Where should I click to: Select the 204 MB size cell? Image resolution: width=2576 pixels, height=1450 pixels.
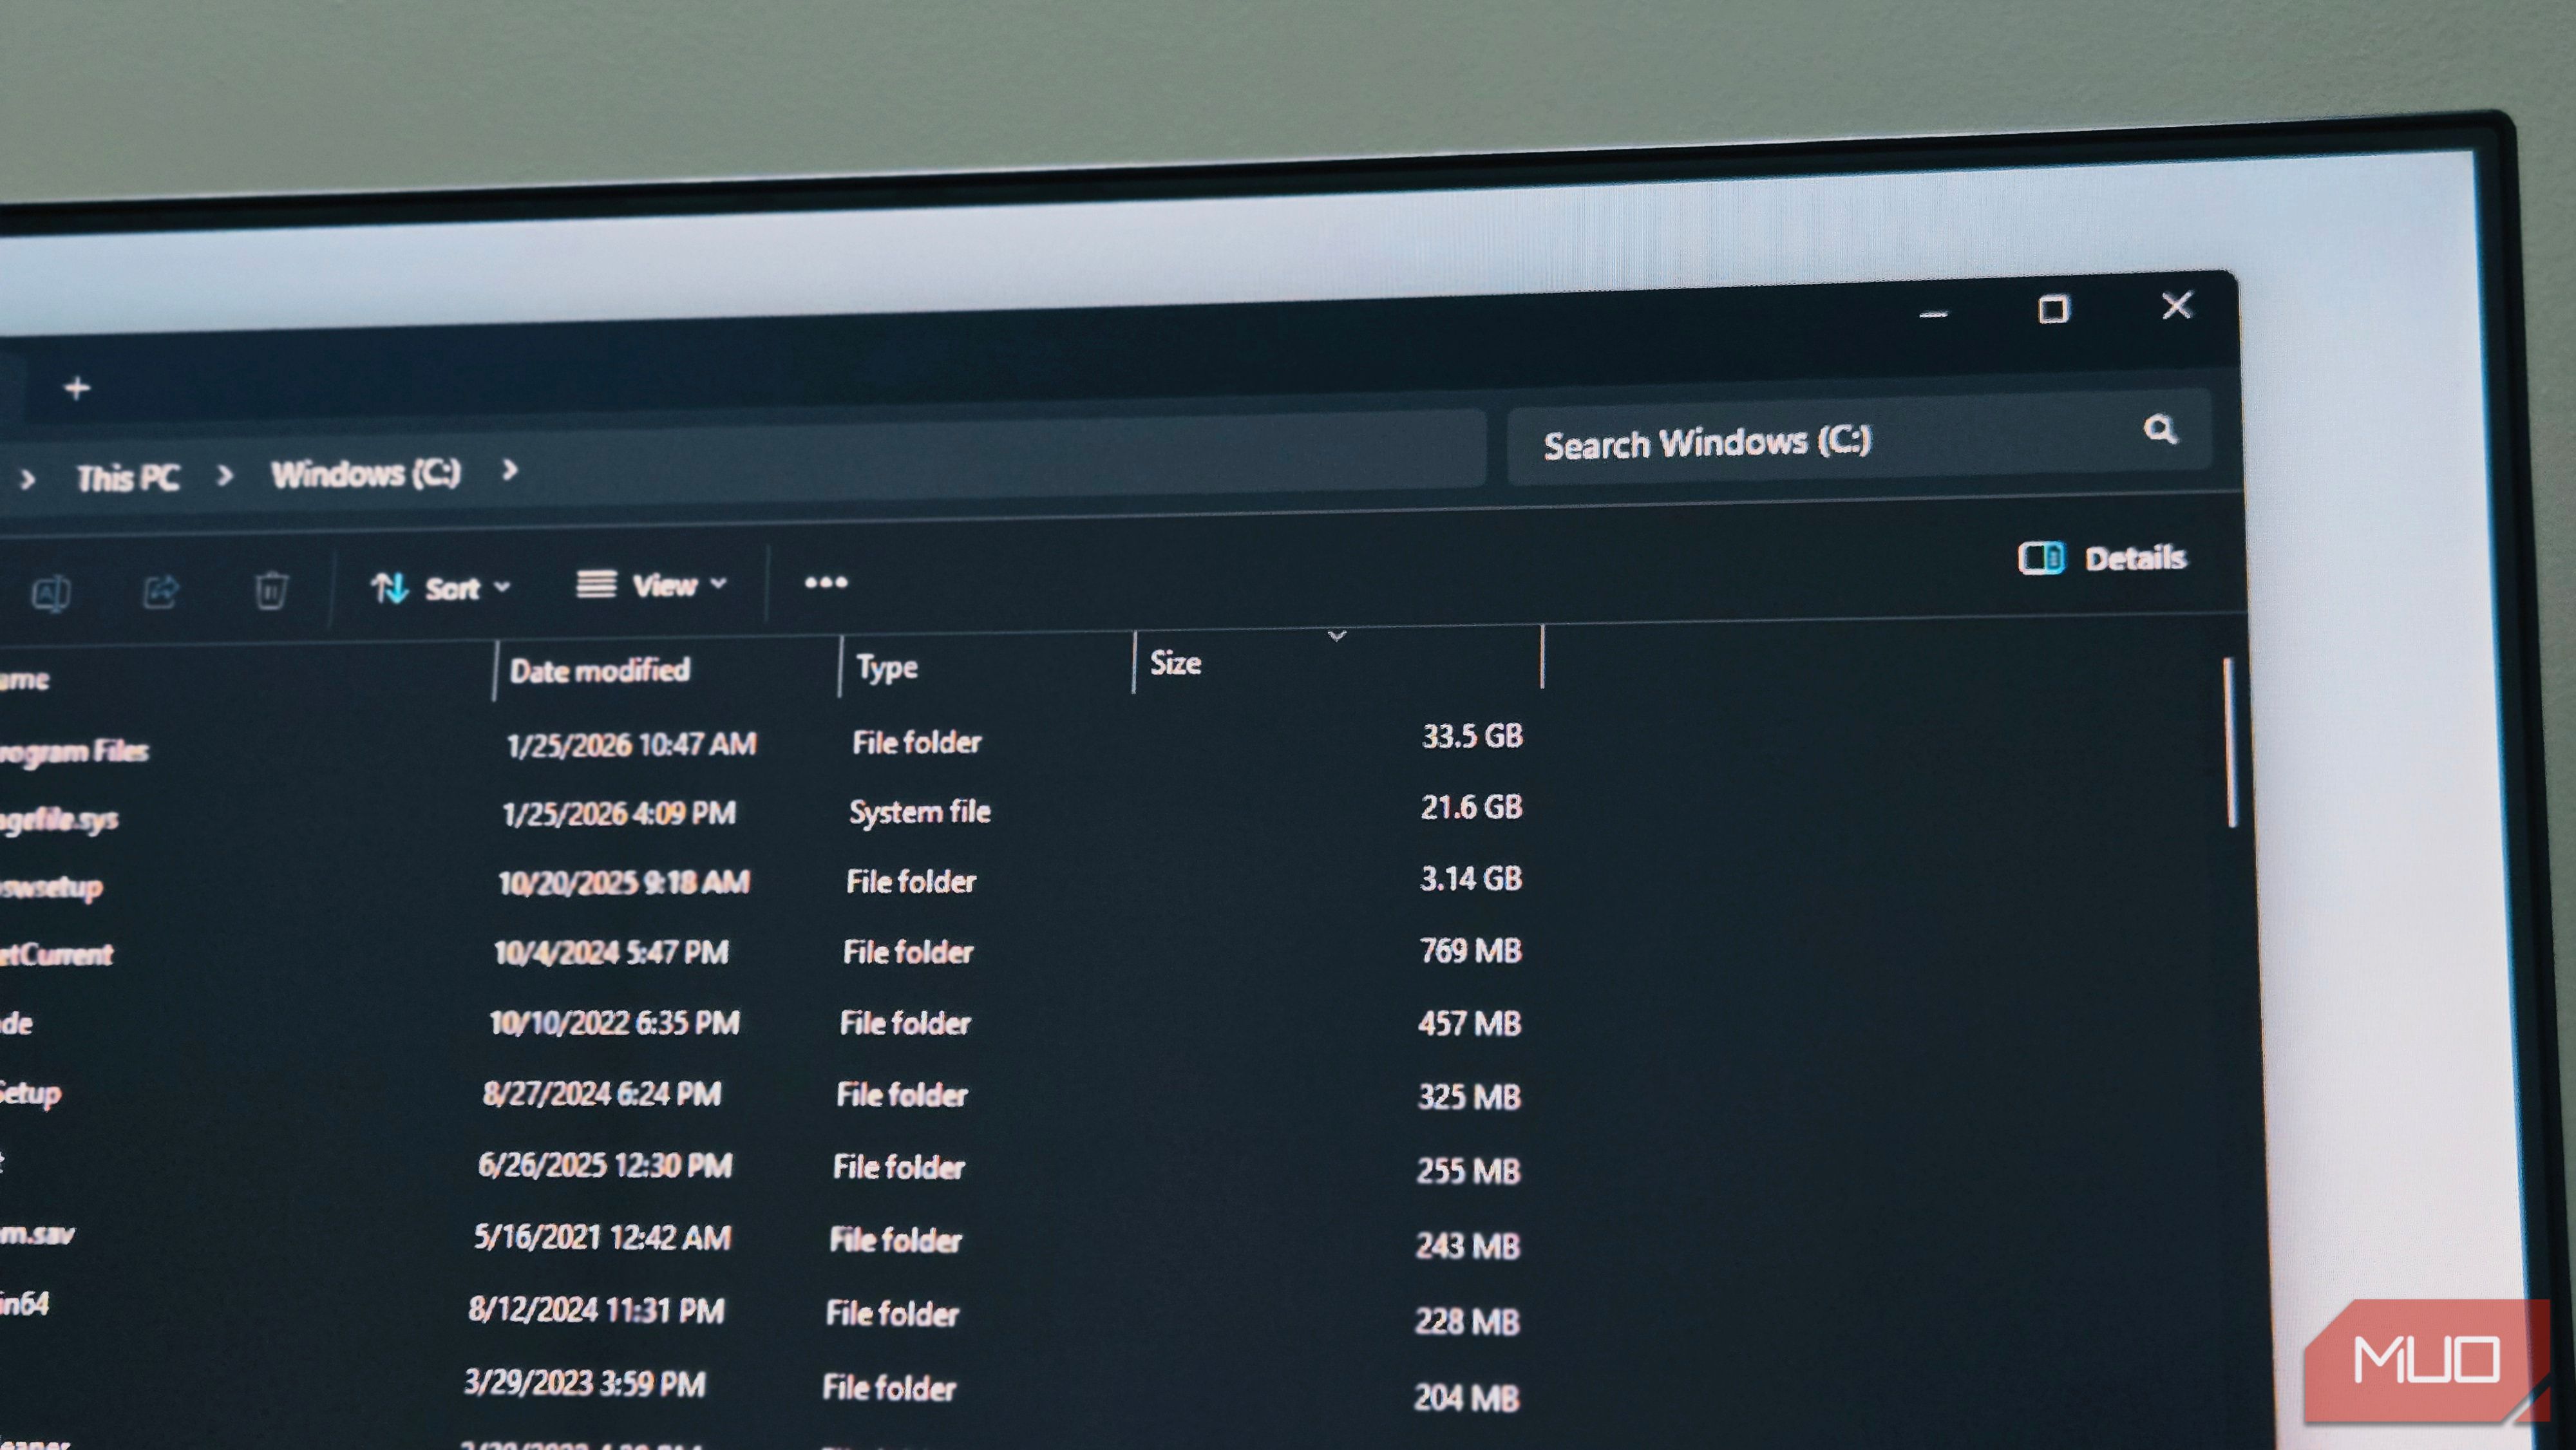click(x=1466, y=1398)
